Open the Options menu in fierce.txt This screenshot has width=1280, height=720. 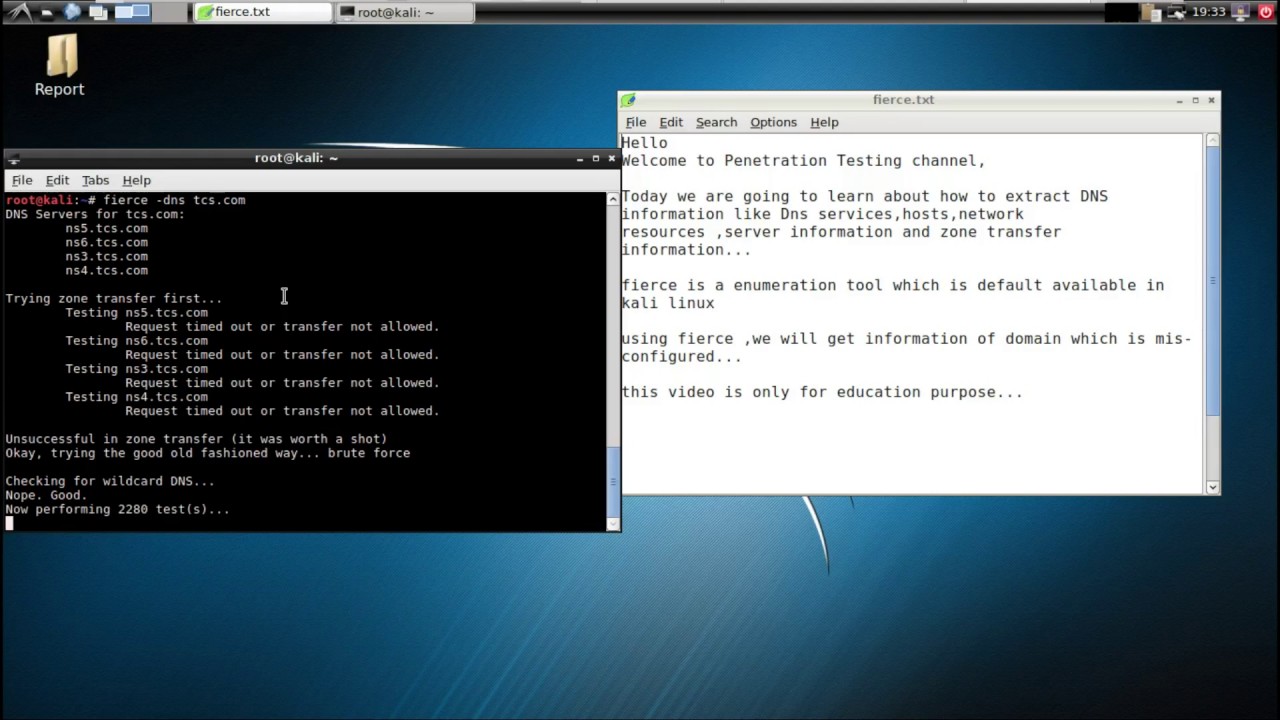773,122
